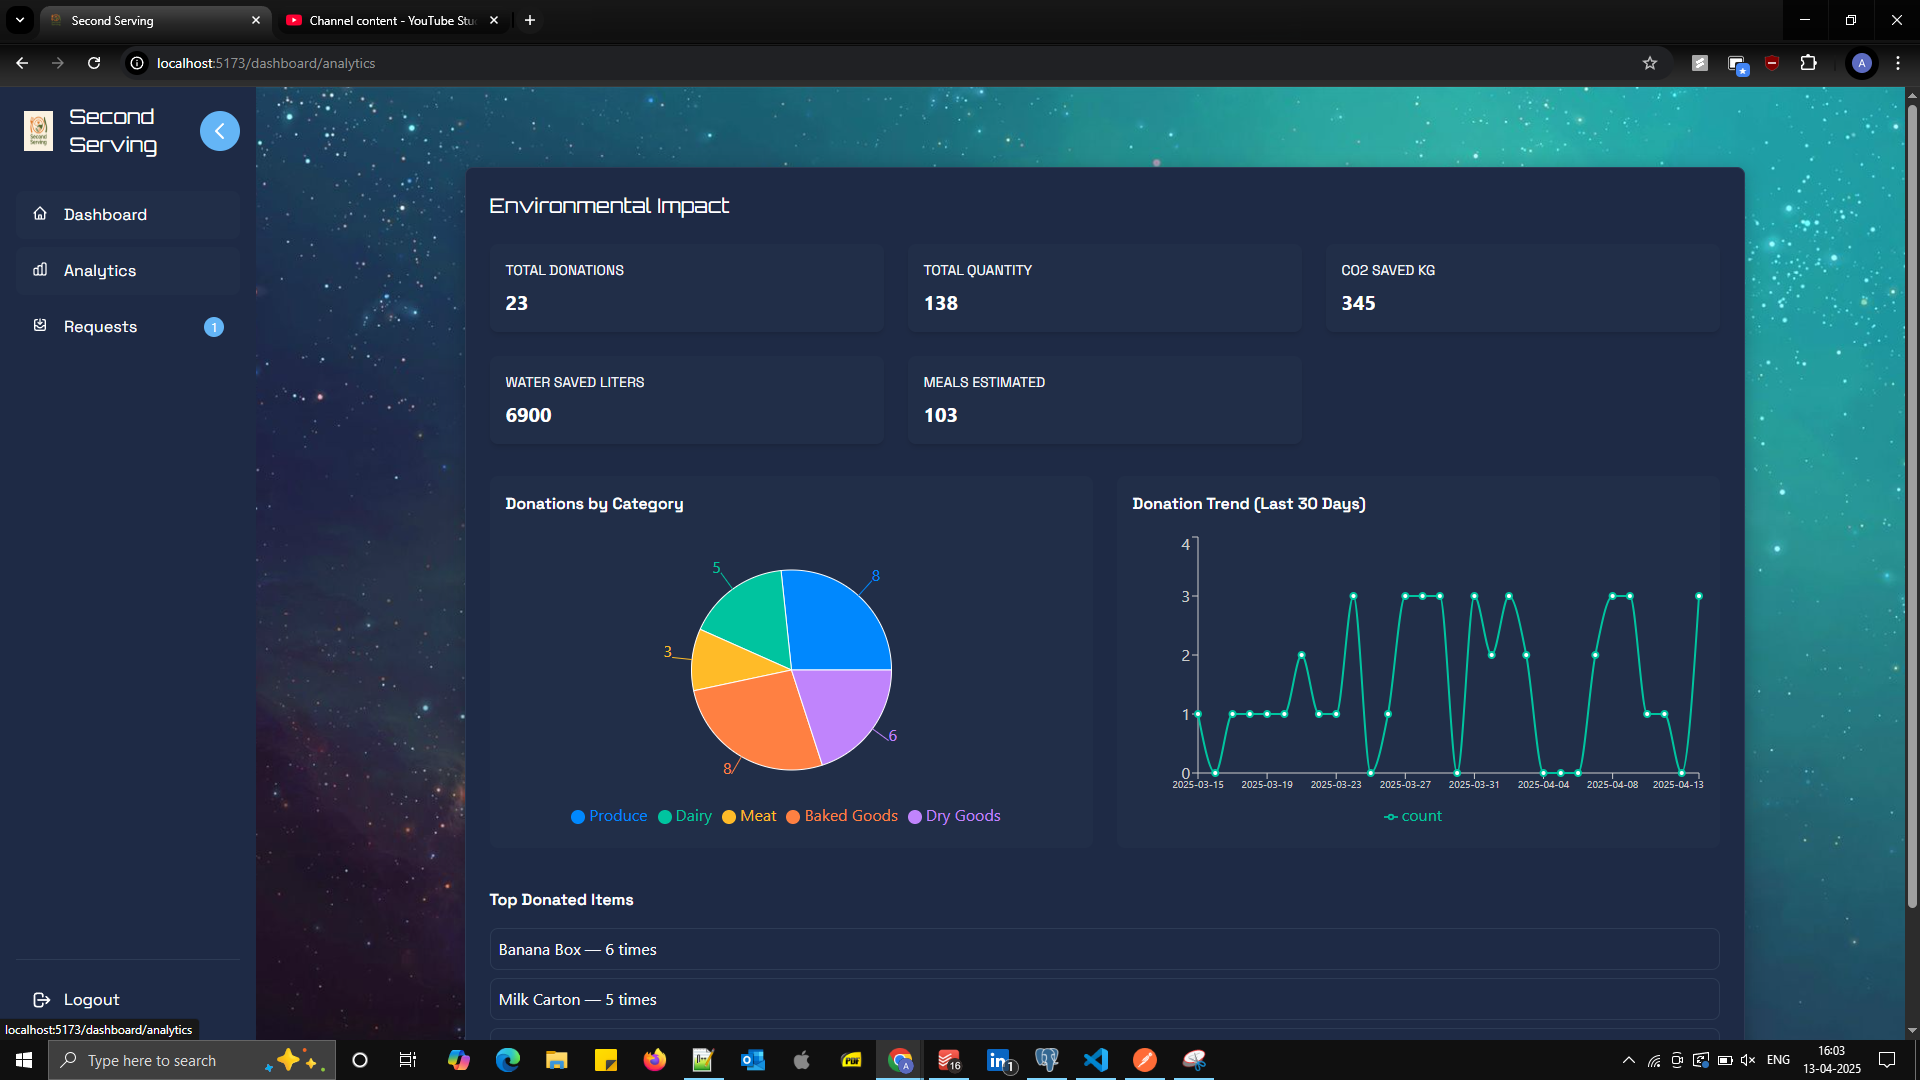Viewport: 1920px width, 1080px height.
Task: Expand system tray hidden icons chevron
Action: (x=1628, y=1060)
